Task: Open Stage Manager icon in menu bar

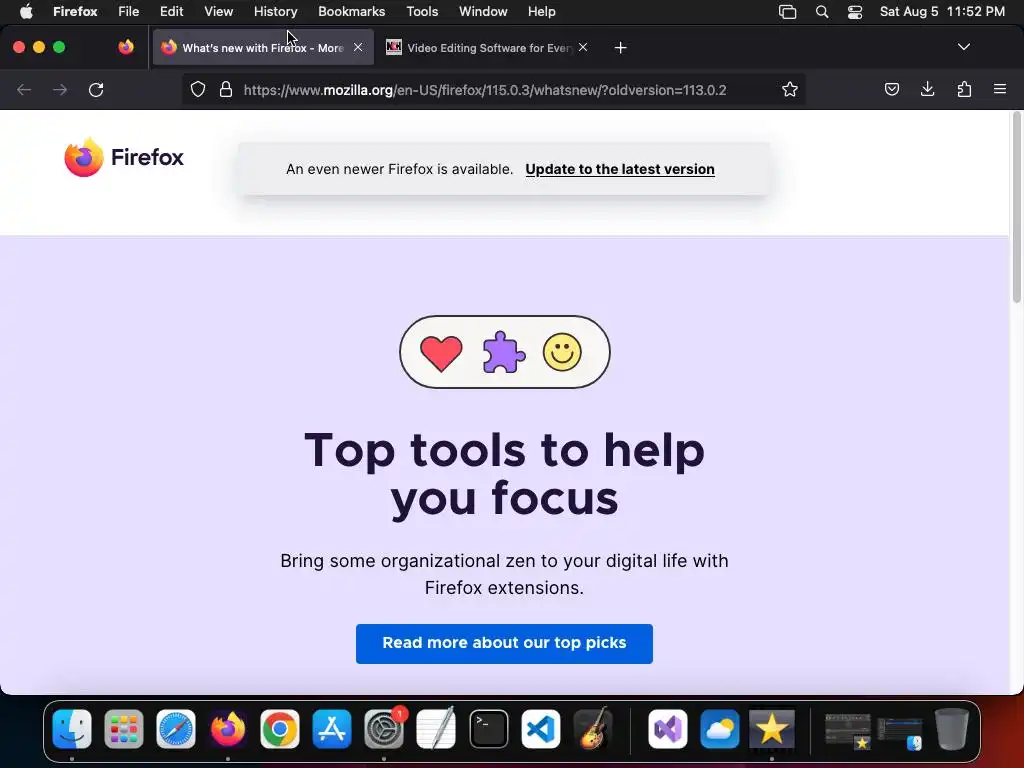Action: (x=788, y=12)
